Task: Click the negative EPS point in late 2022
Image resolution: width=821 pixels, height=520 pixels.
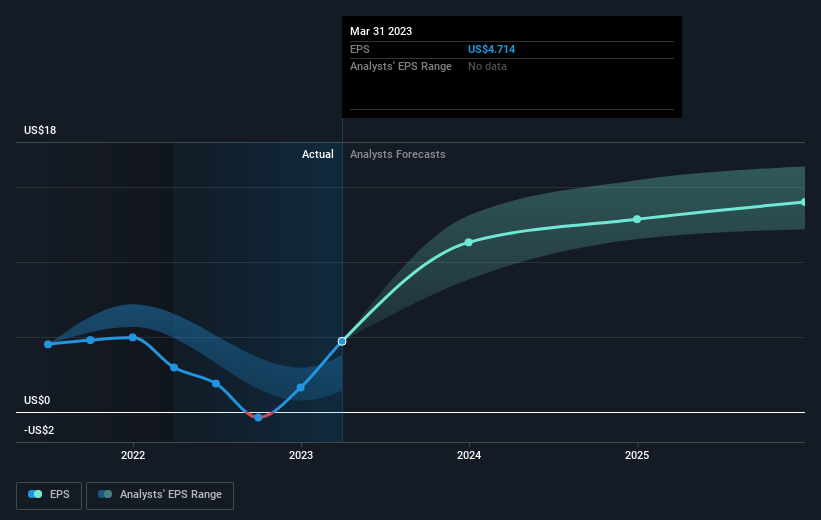Action: pyautogui.click(x=258, y=417)
